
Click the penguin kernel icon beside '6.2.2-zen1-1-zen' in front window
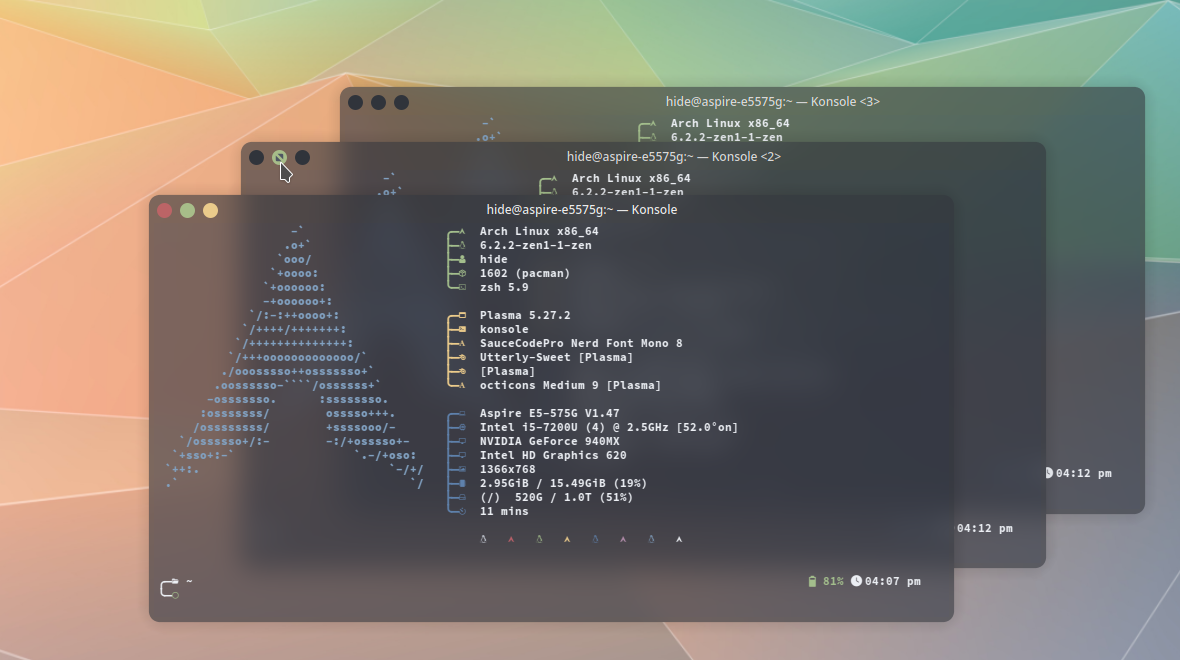462,245
